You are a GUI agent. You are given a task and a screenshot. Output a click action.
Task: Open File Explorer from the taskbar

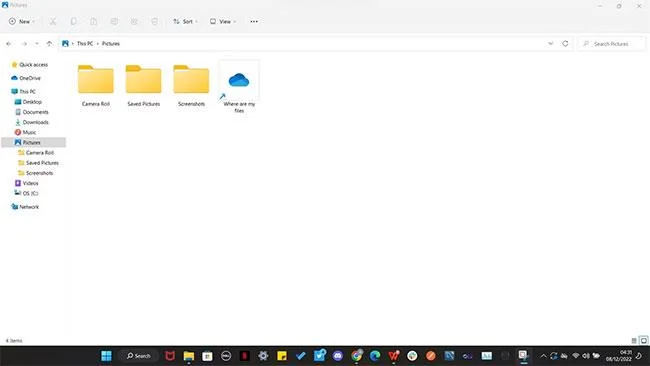tap(189, 356)
